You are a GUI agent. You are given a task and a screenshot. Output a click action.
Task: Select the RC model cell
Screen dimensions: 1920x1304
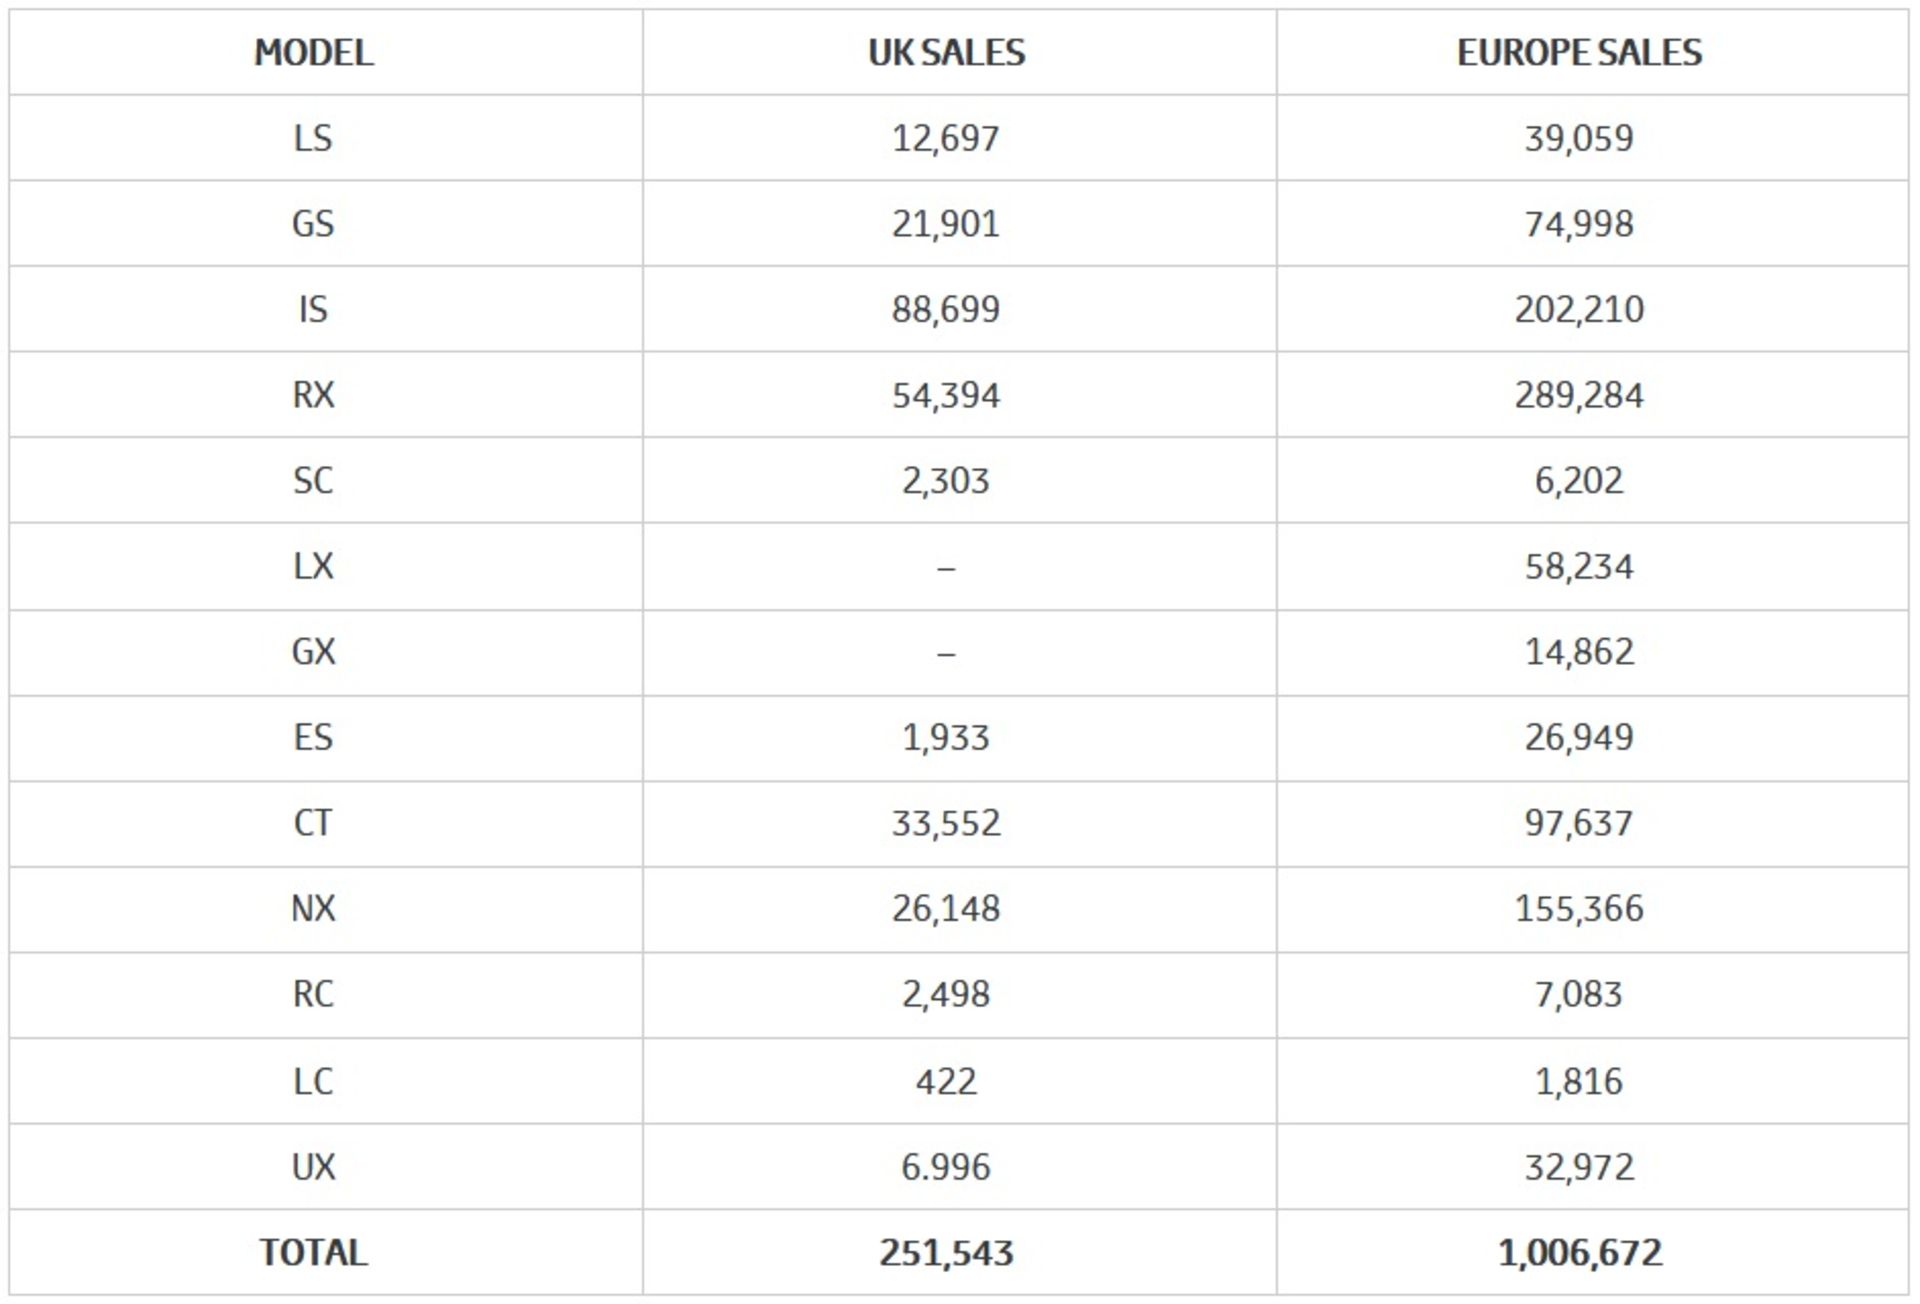point(313,994)
